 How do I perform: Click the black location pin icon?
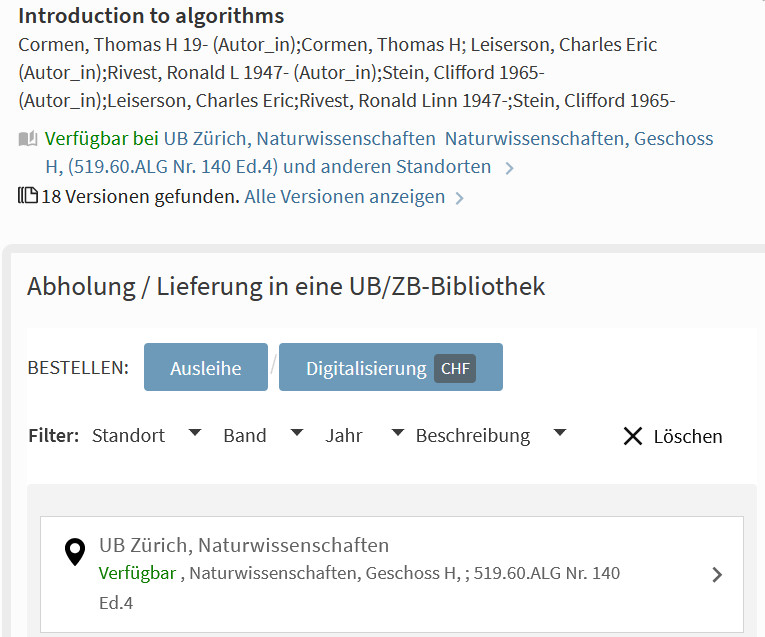(x=75, y=552)
